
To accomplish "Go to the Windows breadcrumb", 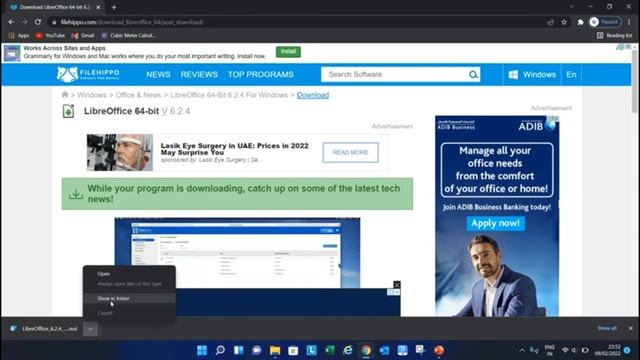I will coord(92,95).
